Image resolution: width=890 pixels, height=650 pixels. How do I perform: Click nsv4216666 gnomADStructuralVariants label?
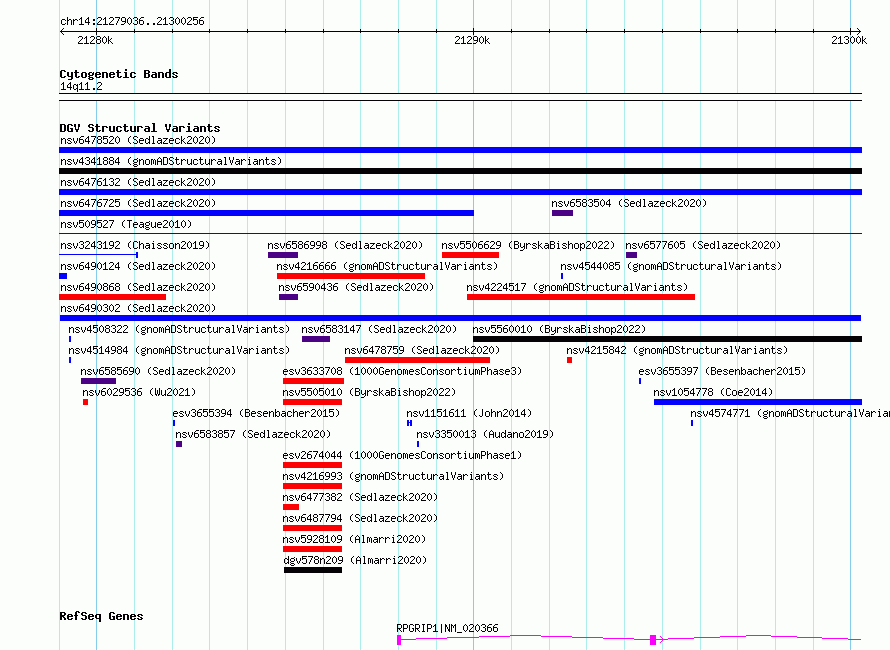[387, 266]
